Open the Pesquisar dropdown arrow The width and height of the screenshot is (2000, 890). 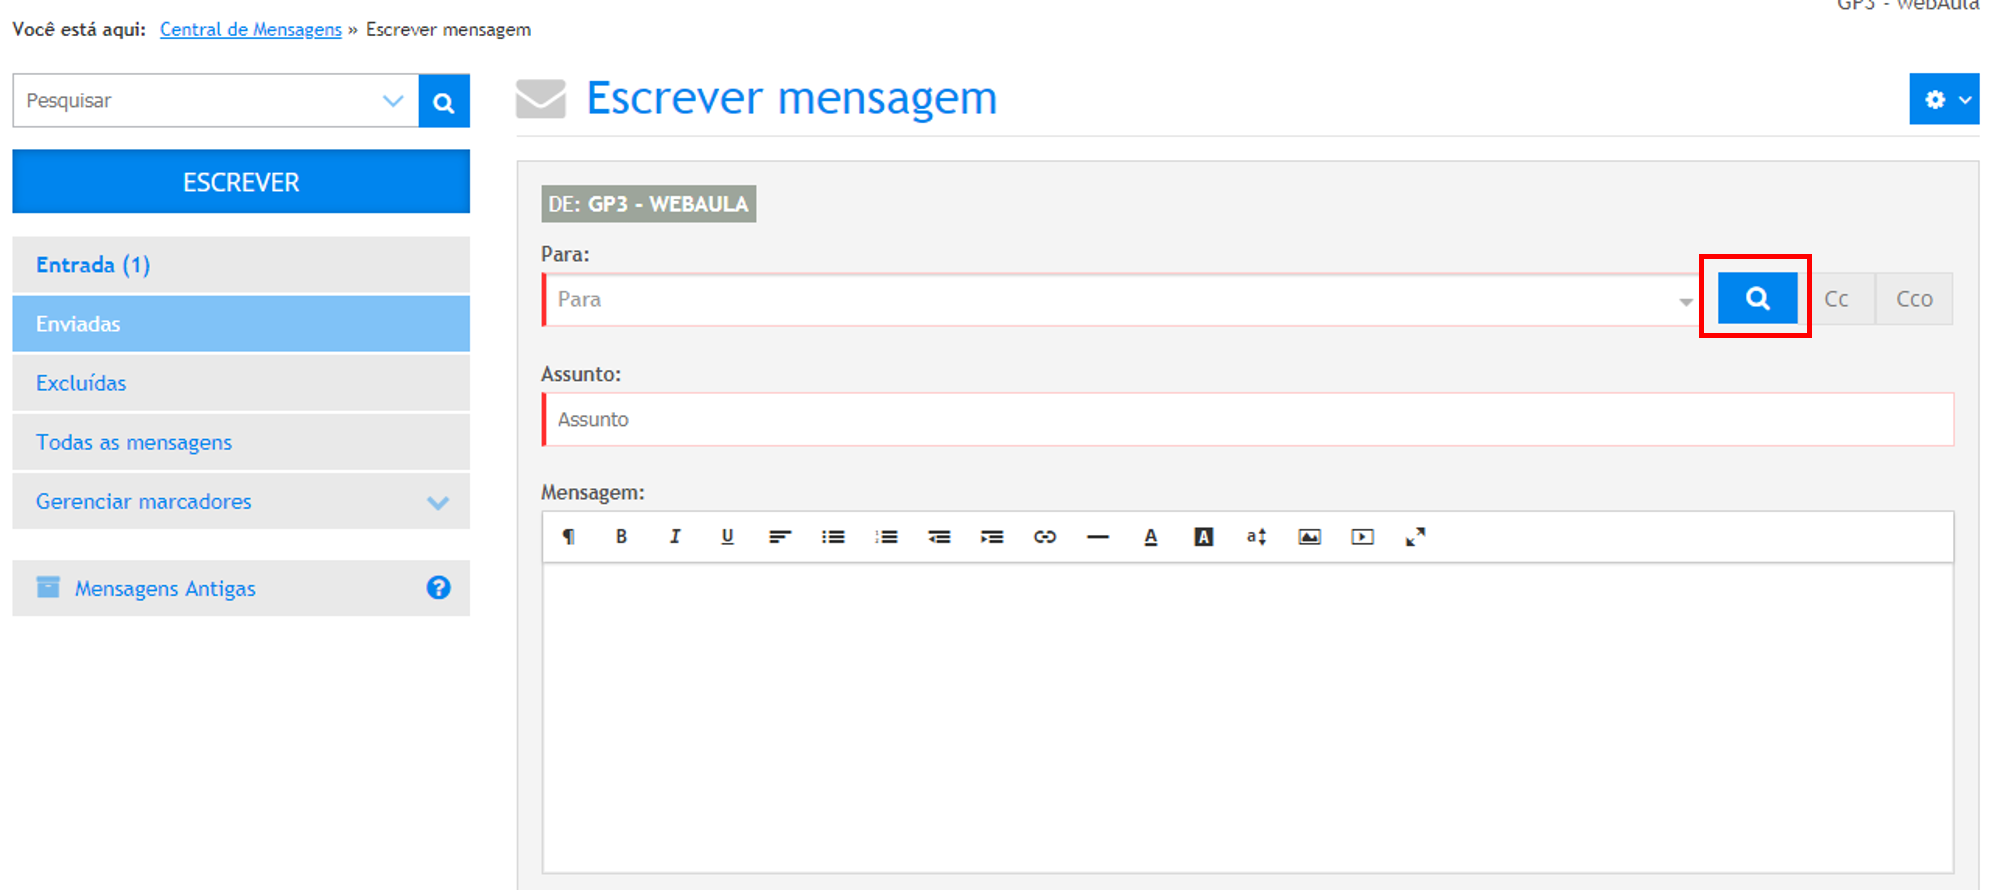pyautogui.click(x=393, y=101)
